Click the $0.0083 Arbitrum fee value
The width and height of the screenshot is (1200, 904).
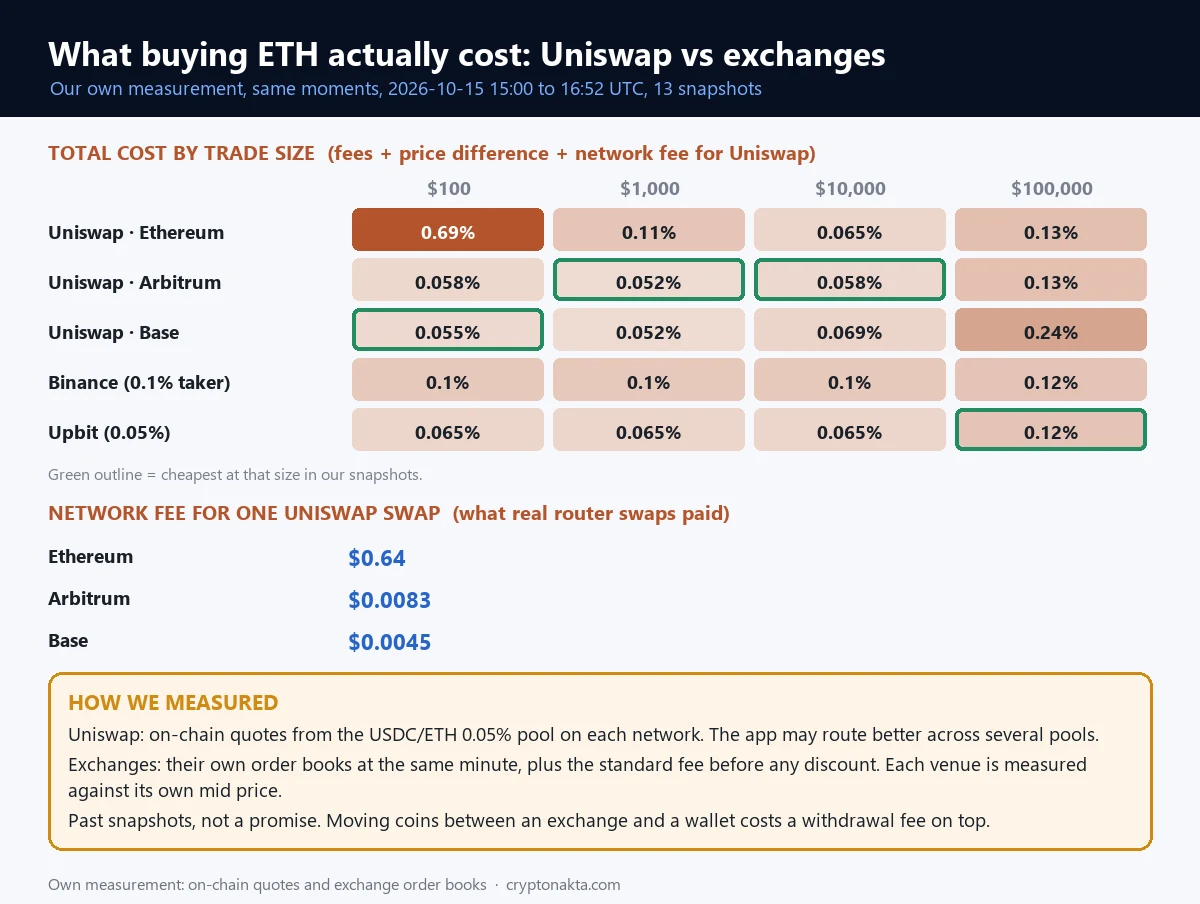click(x=389, y=601)
